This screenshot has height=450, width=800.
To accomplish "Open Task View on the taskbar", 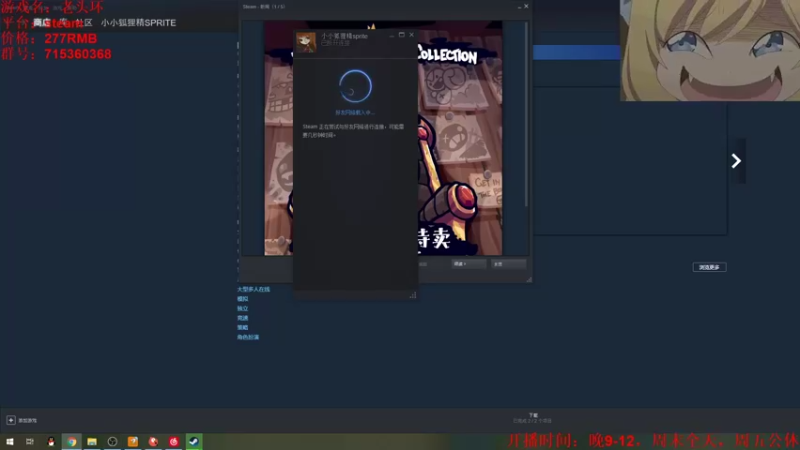I will [x=30, y=442].
